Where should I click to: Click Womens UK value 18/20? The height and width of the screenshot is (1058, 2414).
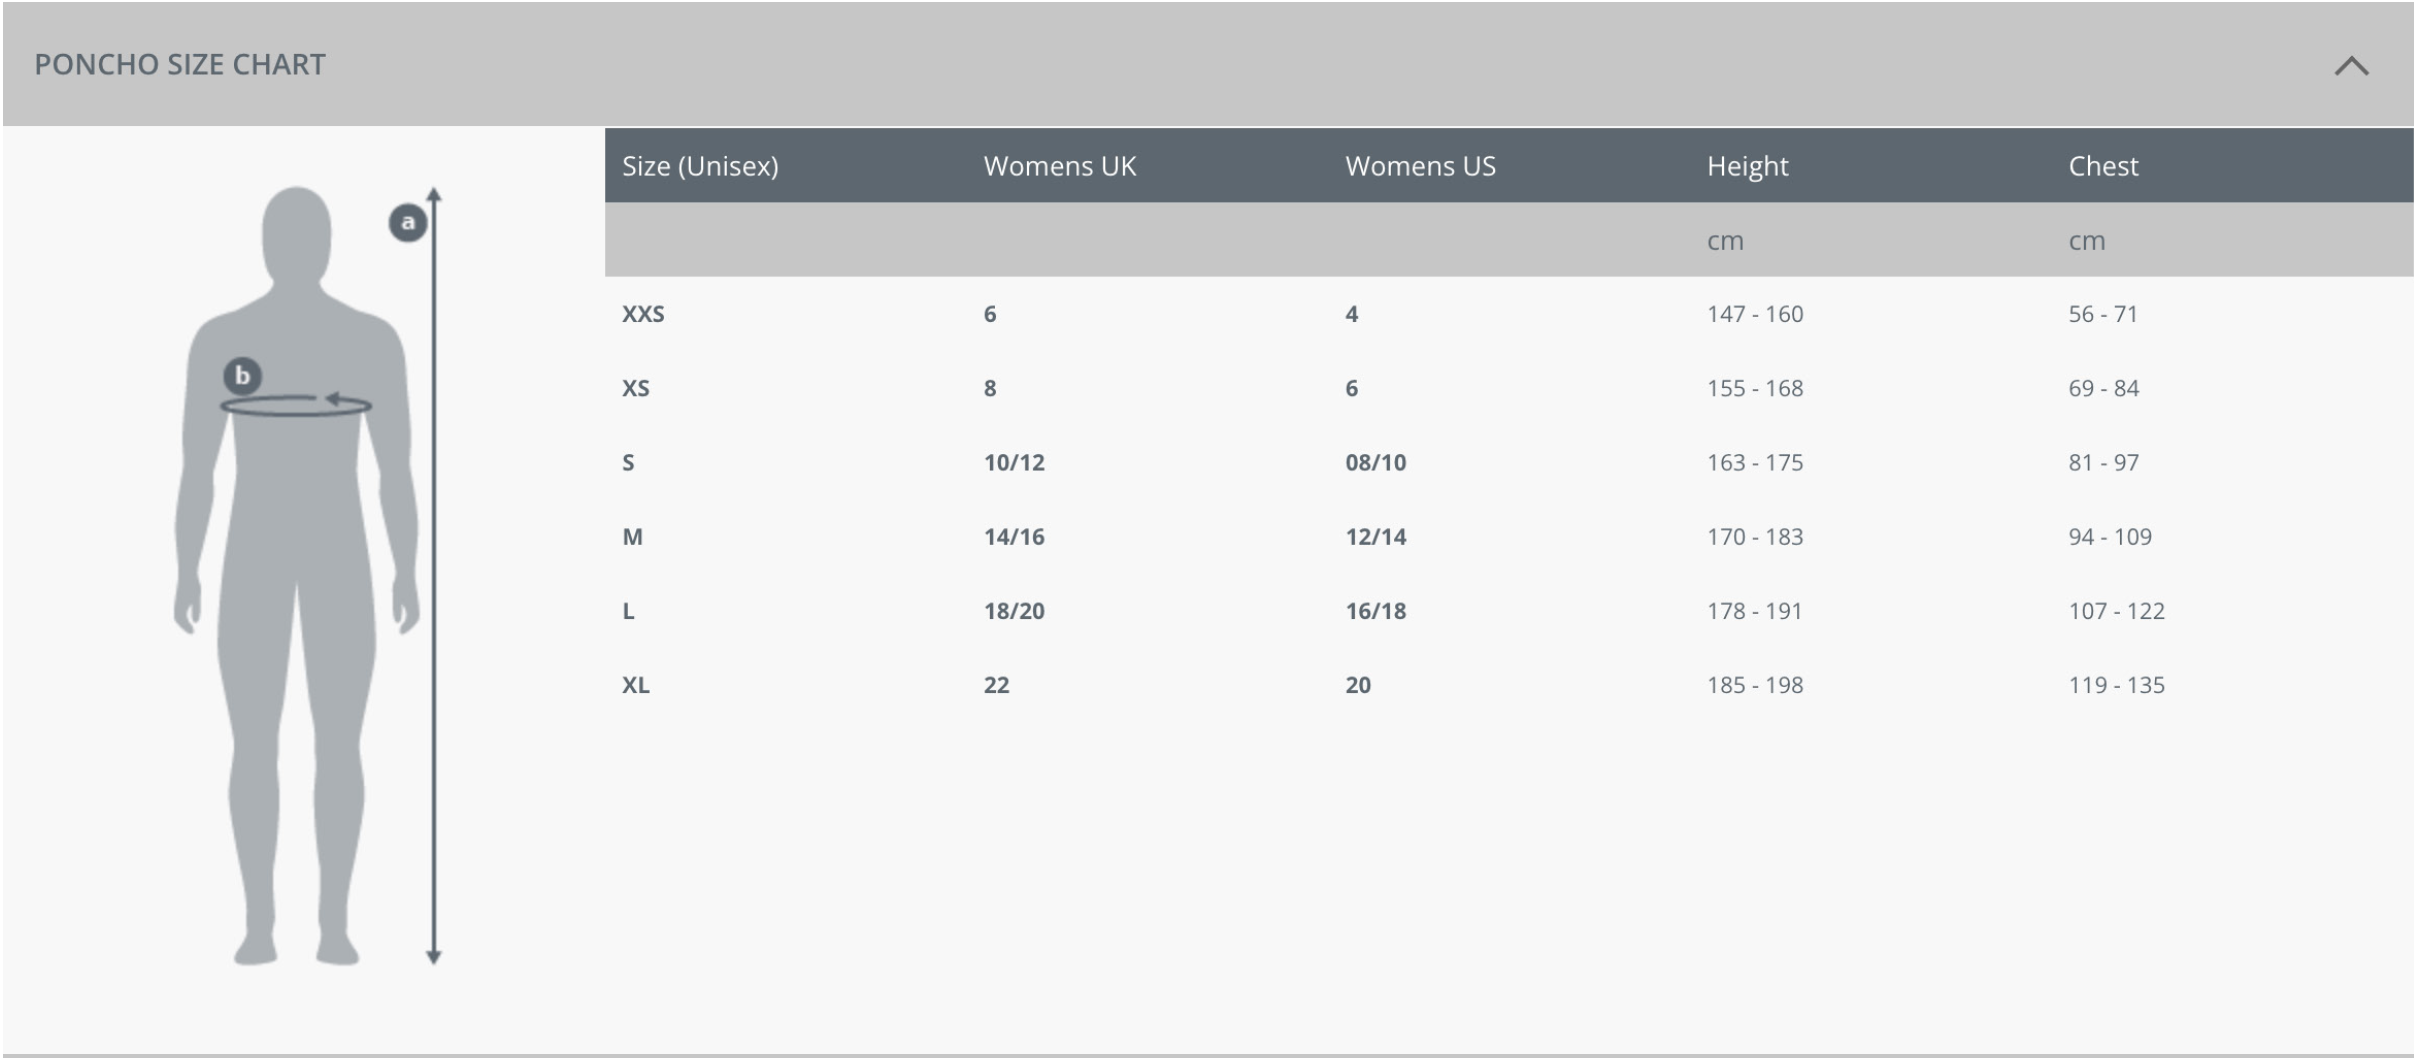pos(1014,611)
